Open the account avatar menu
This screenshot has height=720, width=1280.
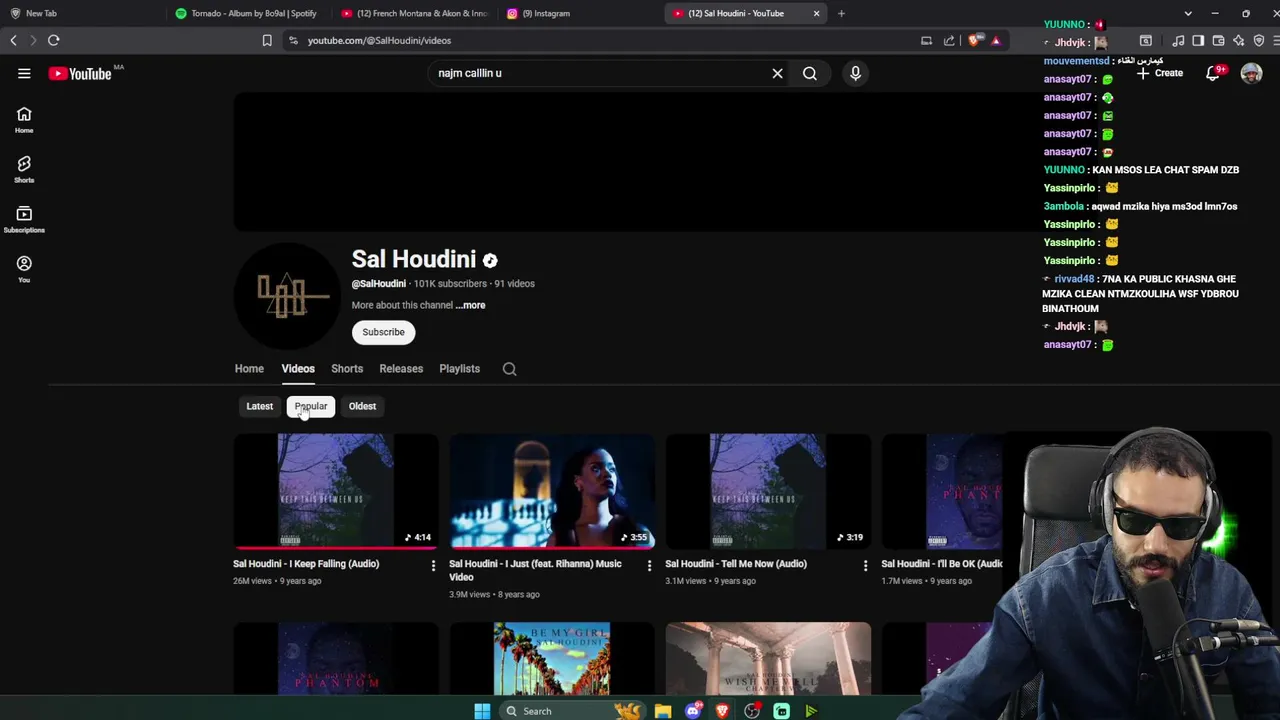[1251, 73]
